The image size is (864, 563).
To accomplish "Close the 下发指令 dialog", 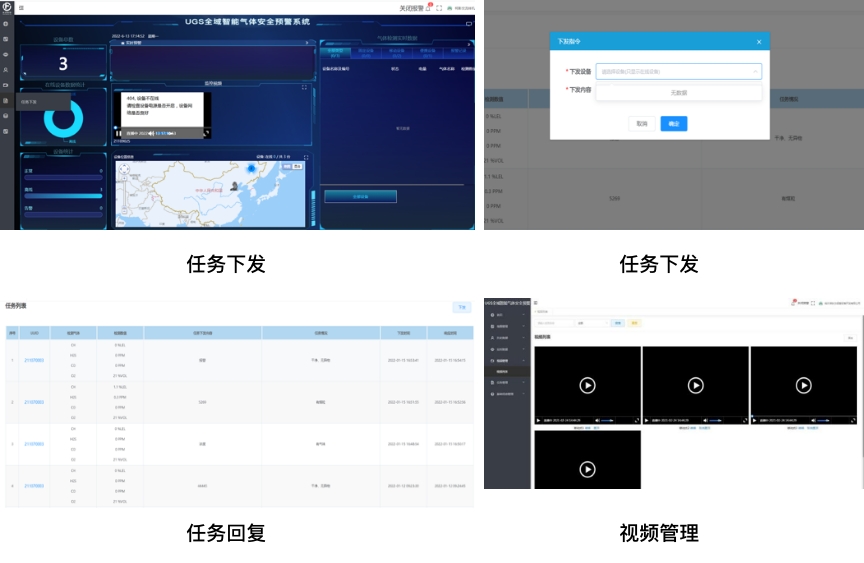I will pos(759,42).
